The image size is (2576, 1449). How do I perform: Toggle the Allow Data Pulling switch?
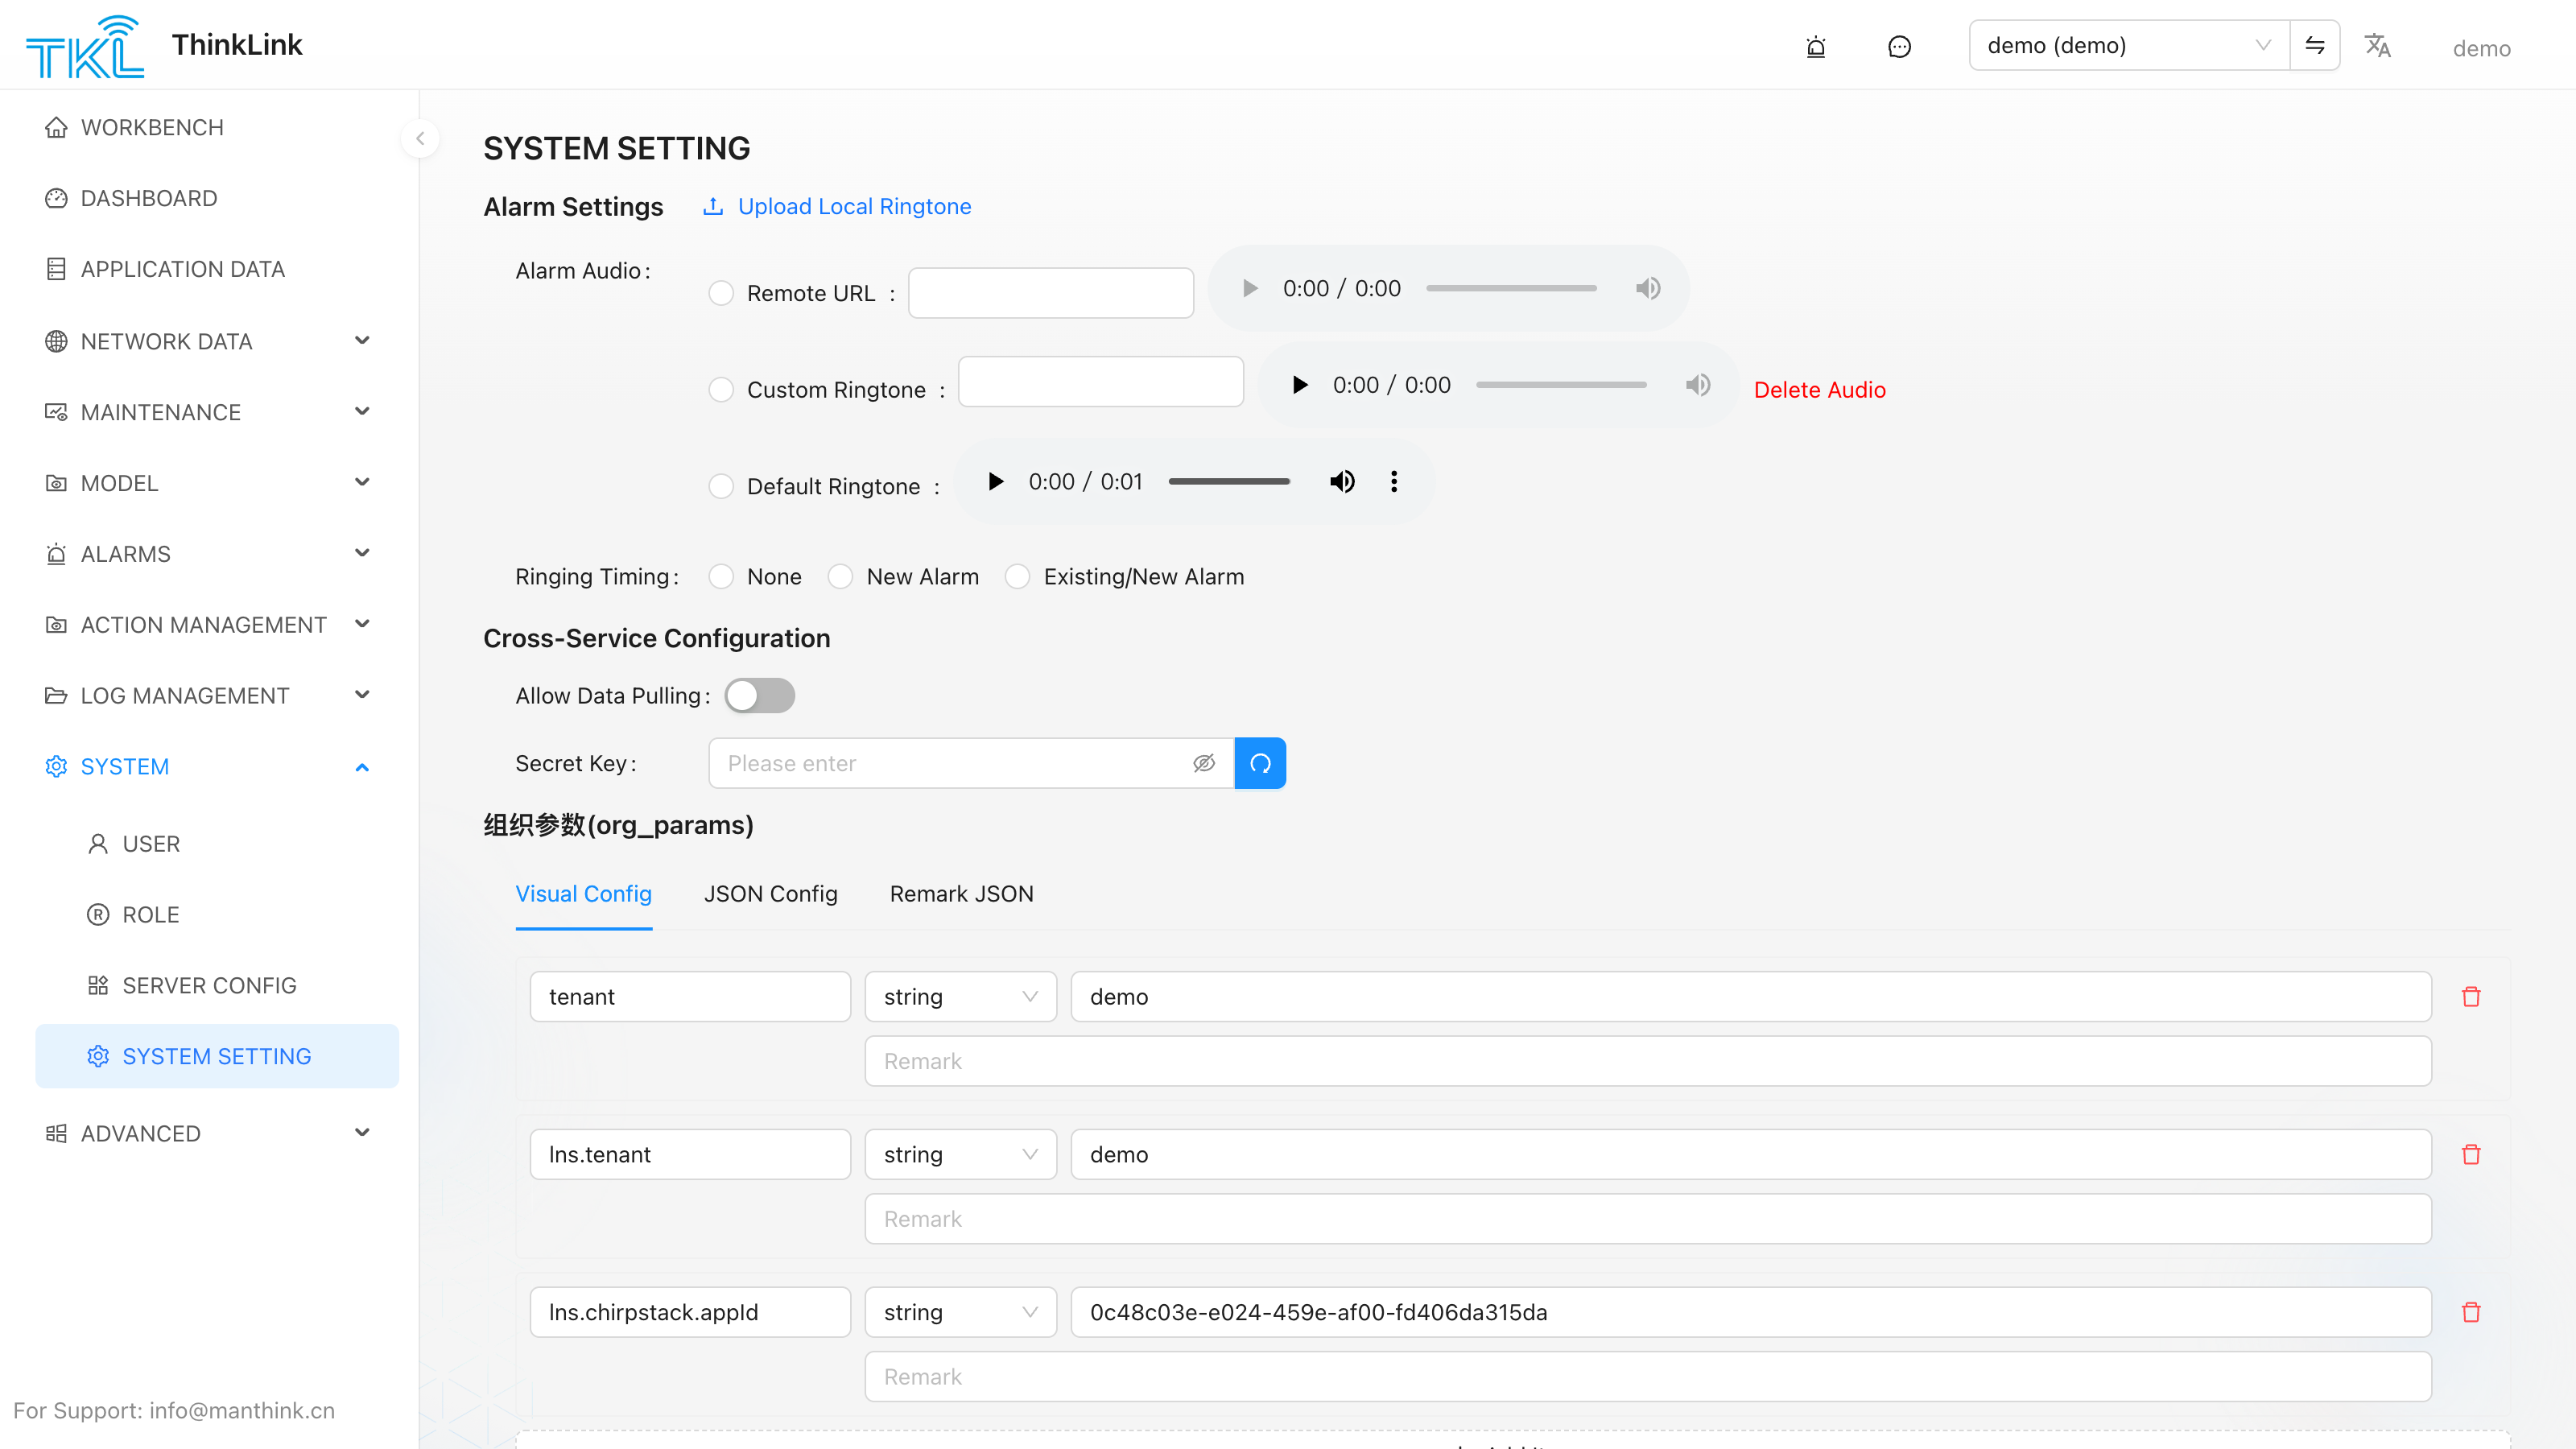click(760, 696)
